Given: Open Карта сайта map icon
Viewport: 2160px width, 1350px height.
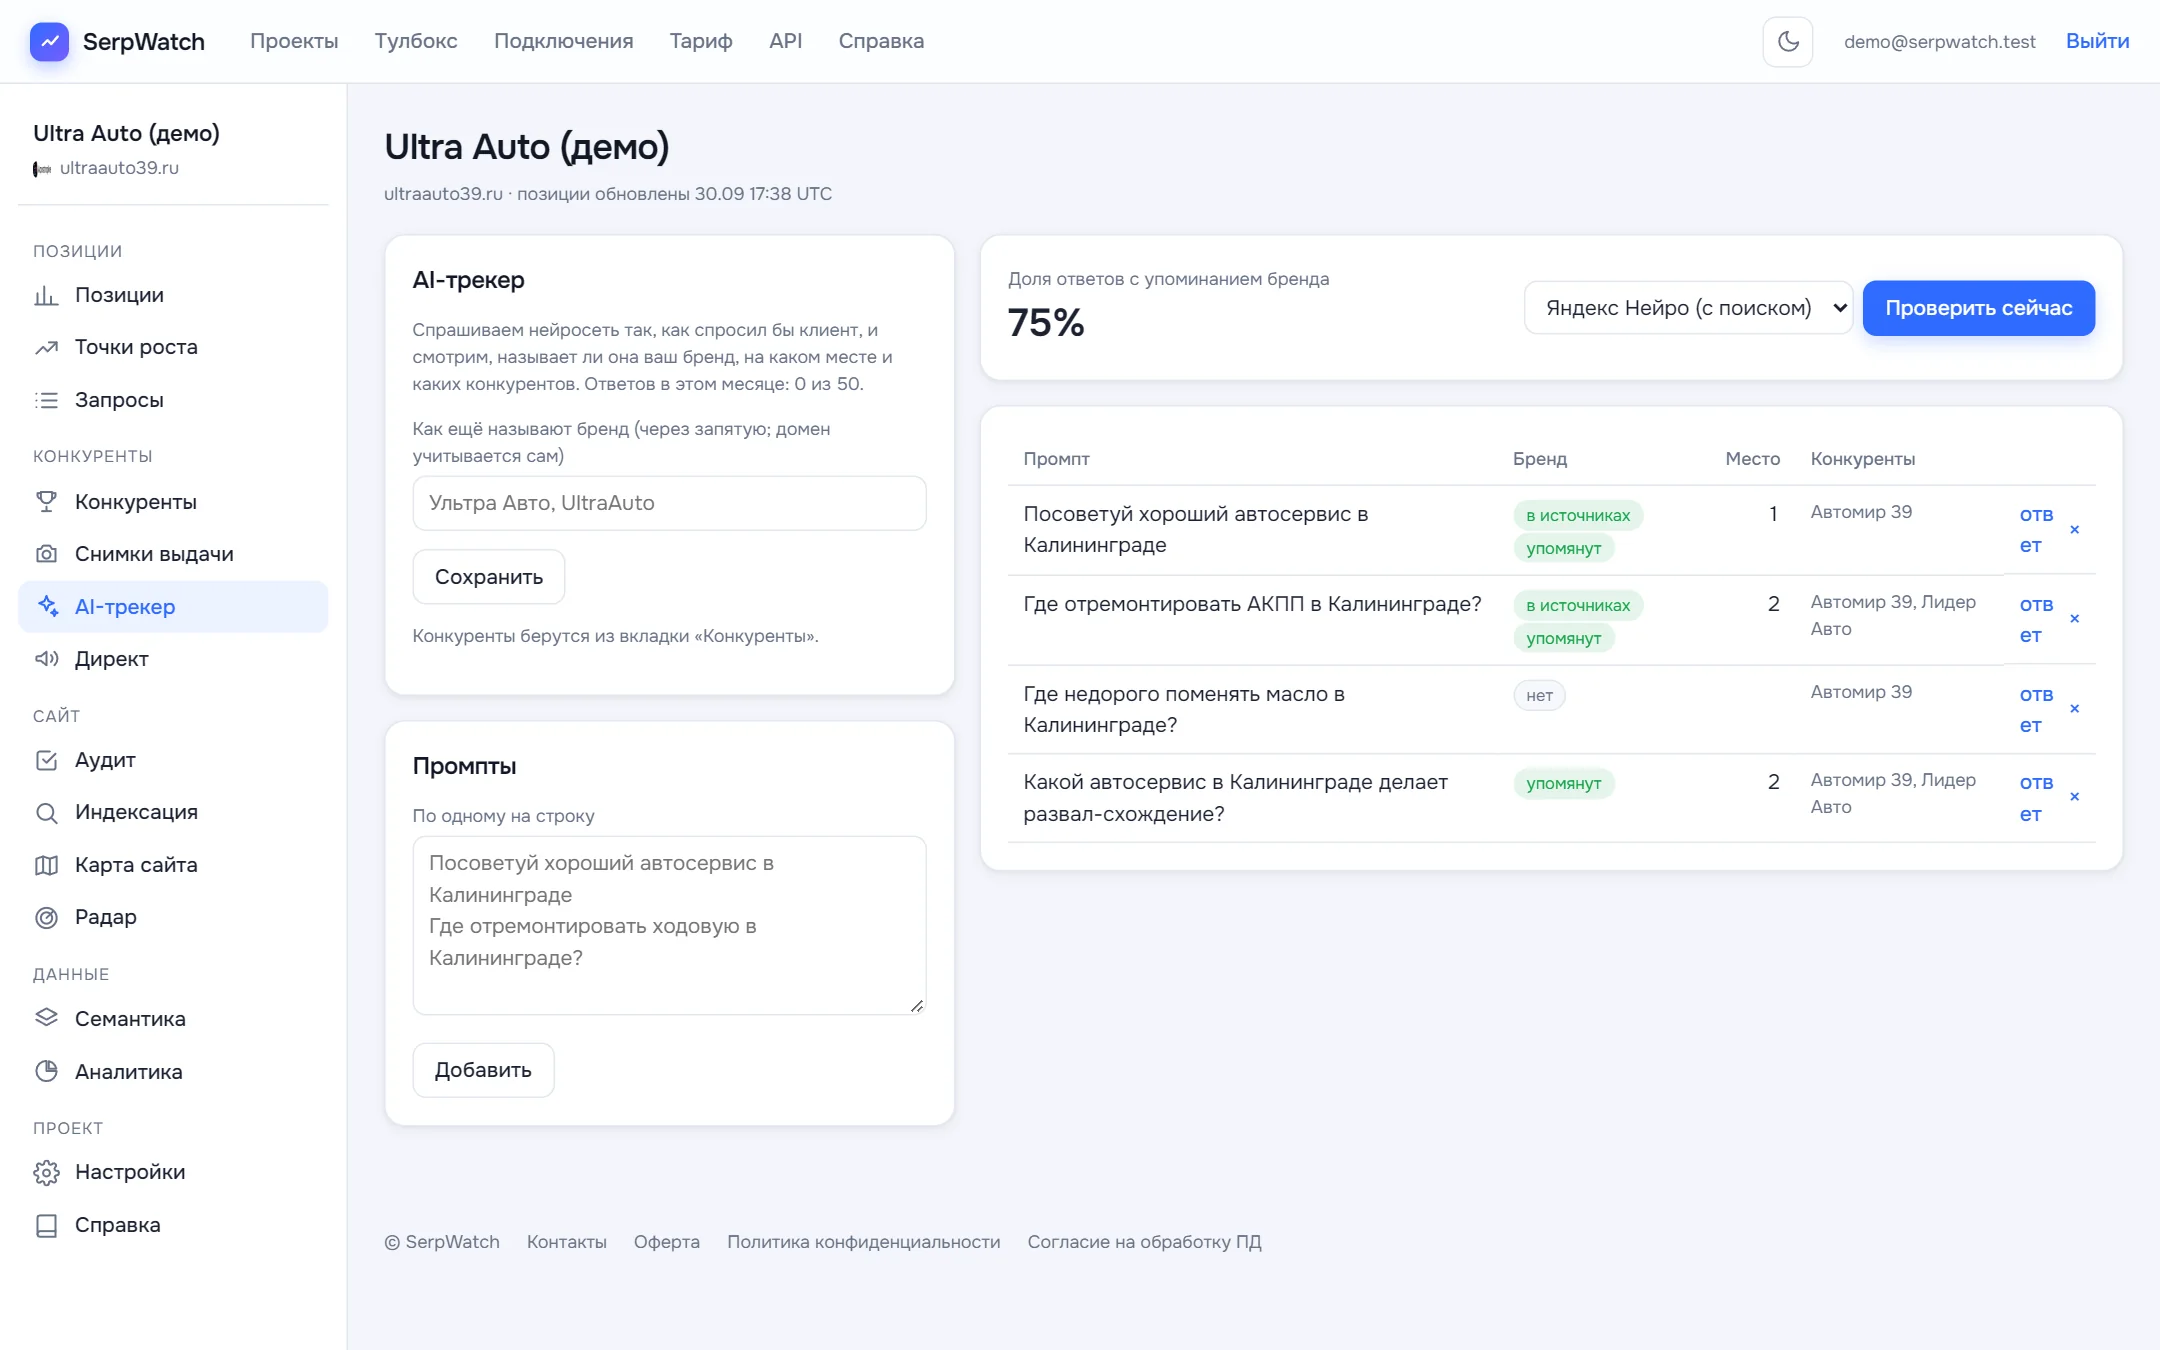Looking at the screenshot, I should point(47,865).
